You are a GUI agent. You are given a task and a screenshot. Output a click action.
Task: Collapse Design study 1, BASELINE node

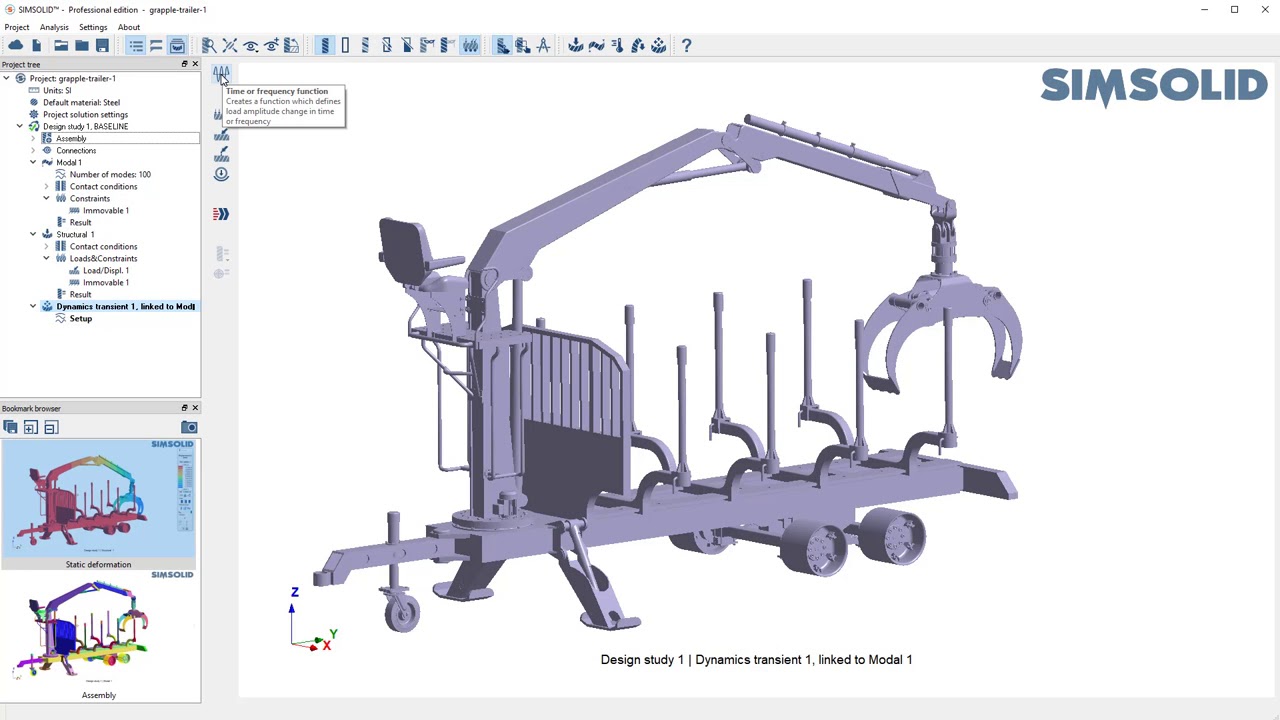click(x=19, y=126)
